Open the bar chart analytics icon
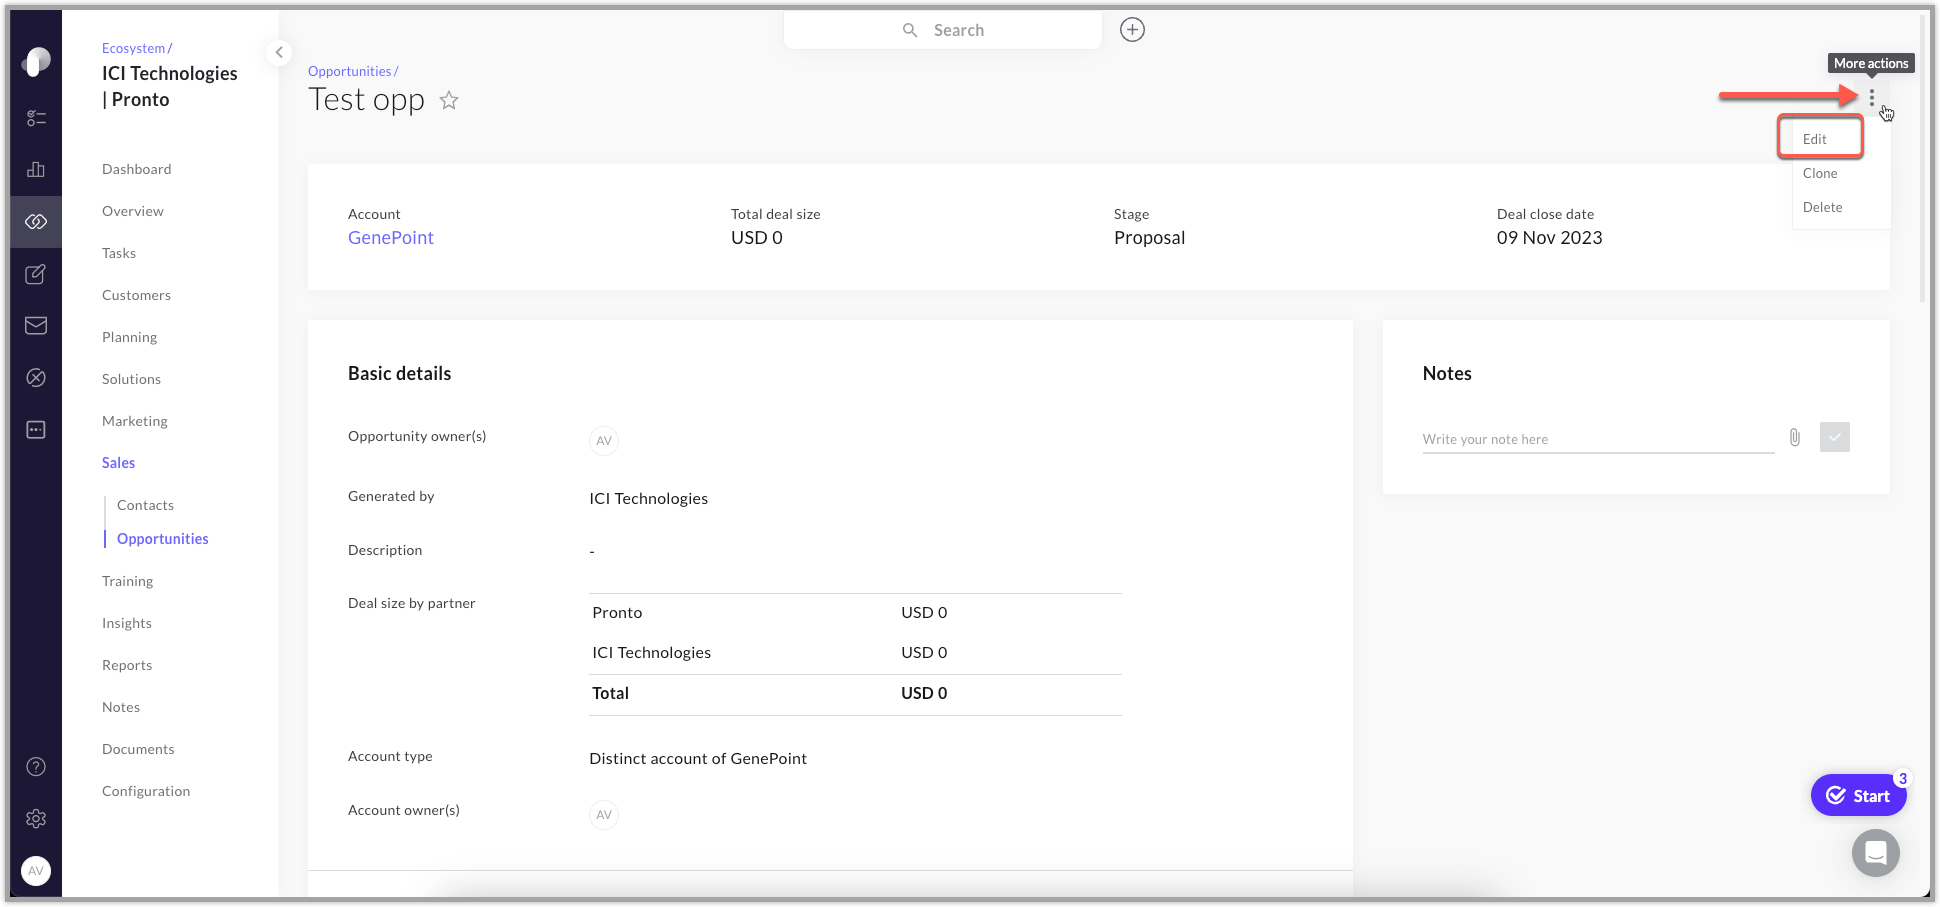The width and height of the screenshot is (1940, 907). 36,169
